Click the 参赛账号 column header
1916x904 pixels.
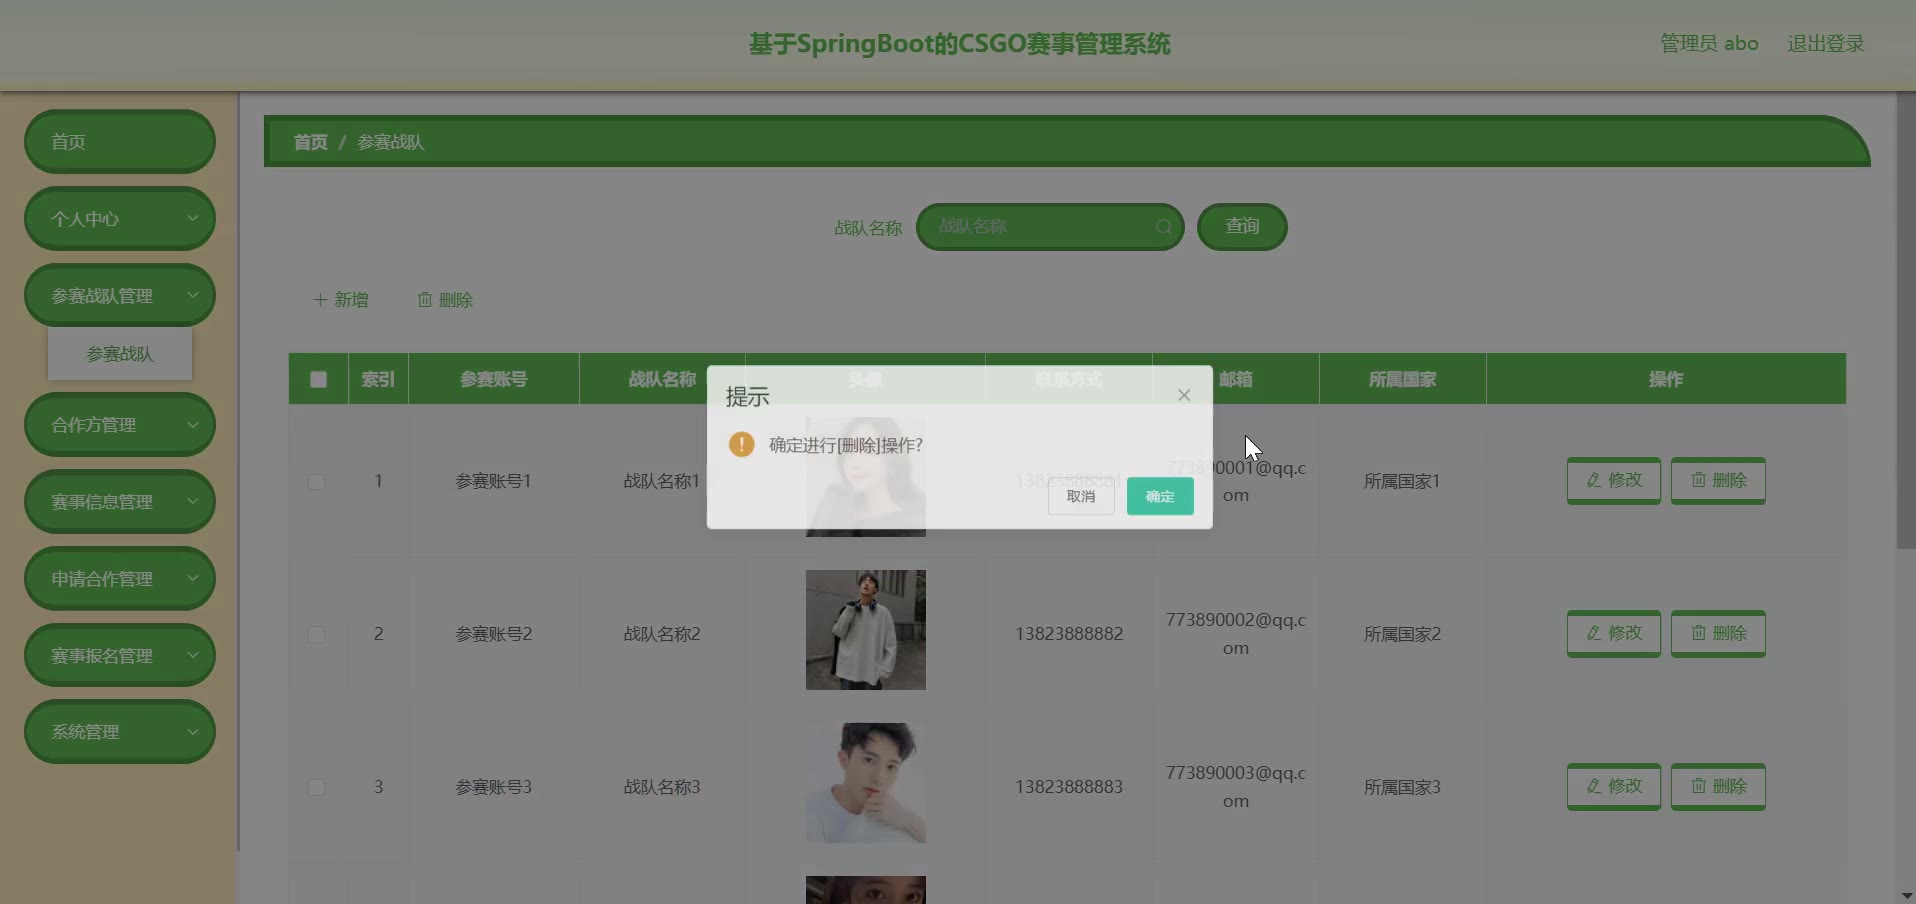[494, 379]
